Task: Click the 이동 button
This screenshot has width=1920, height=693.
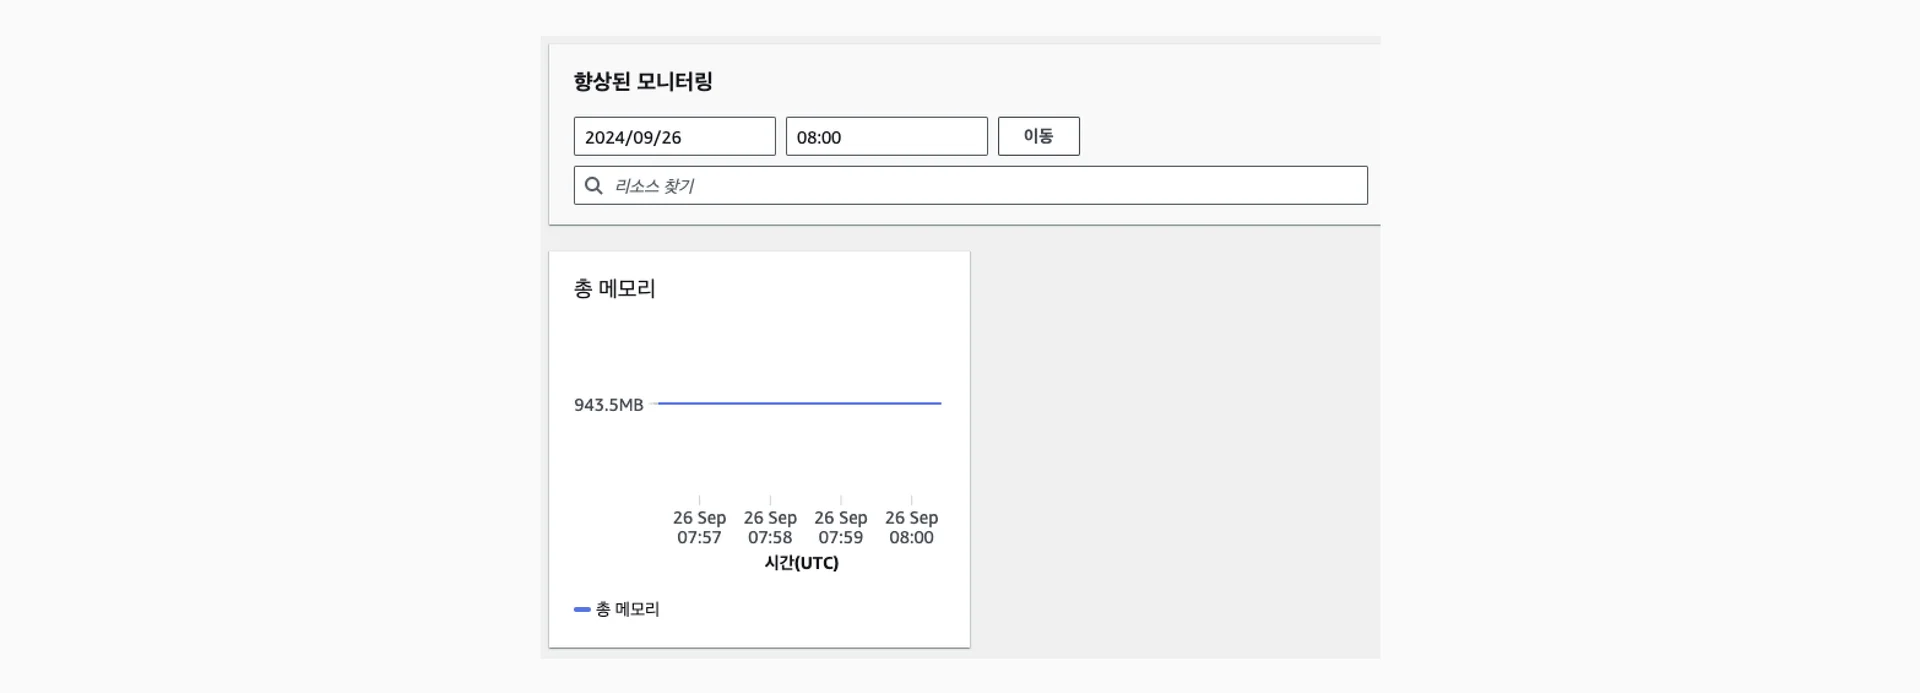Action: 1038,136
